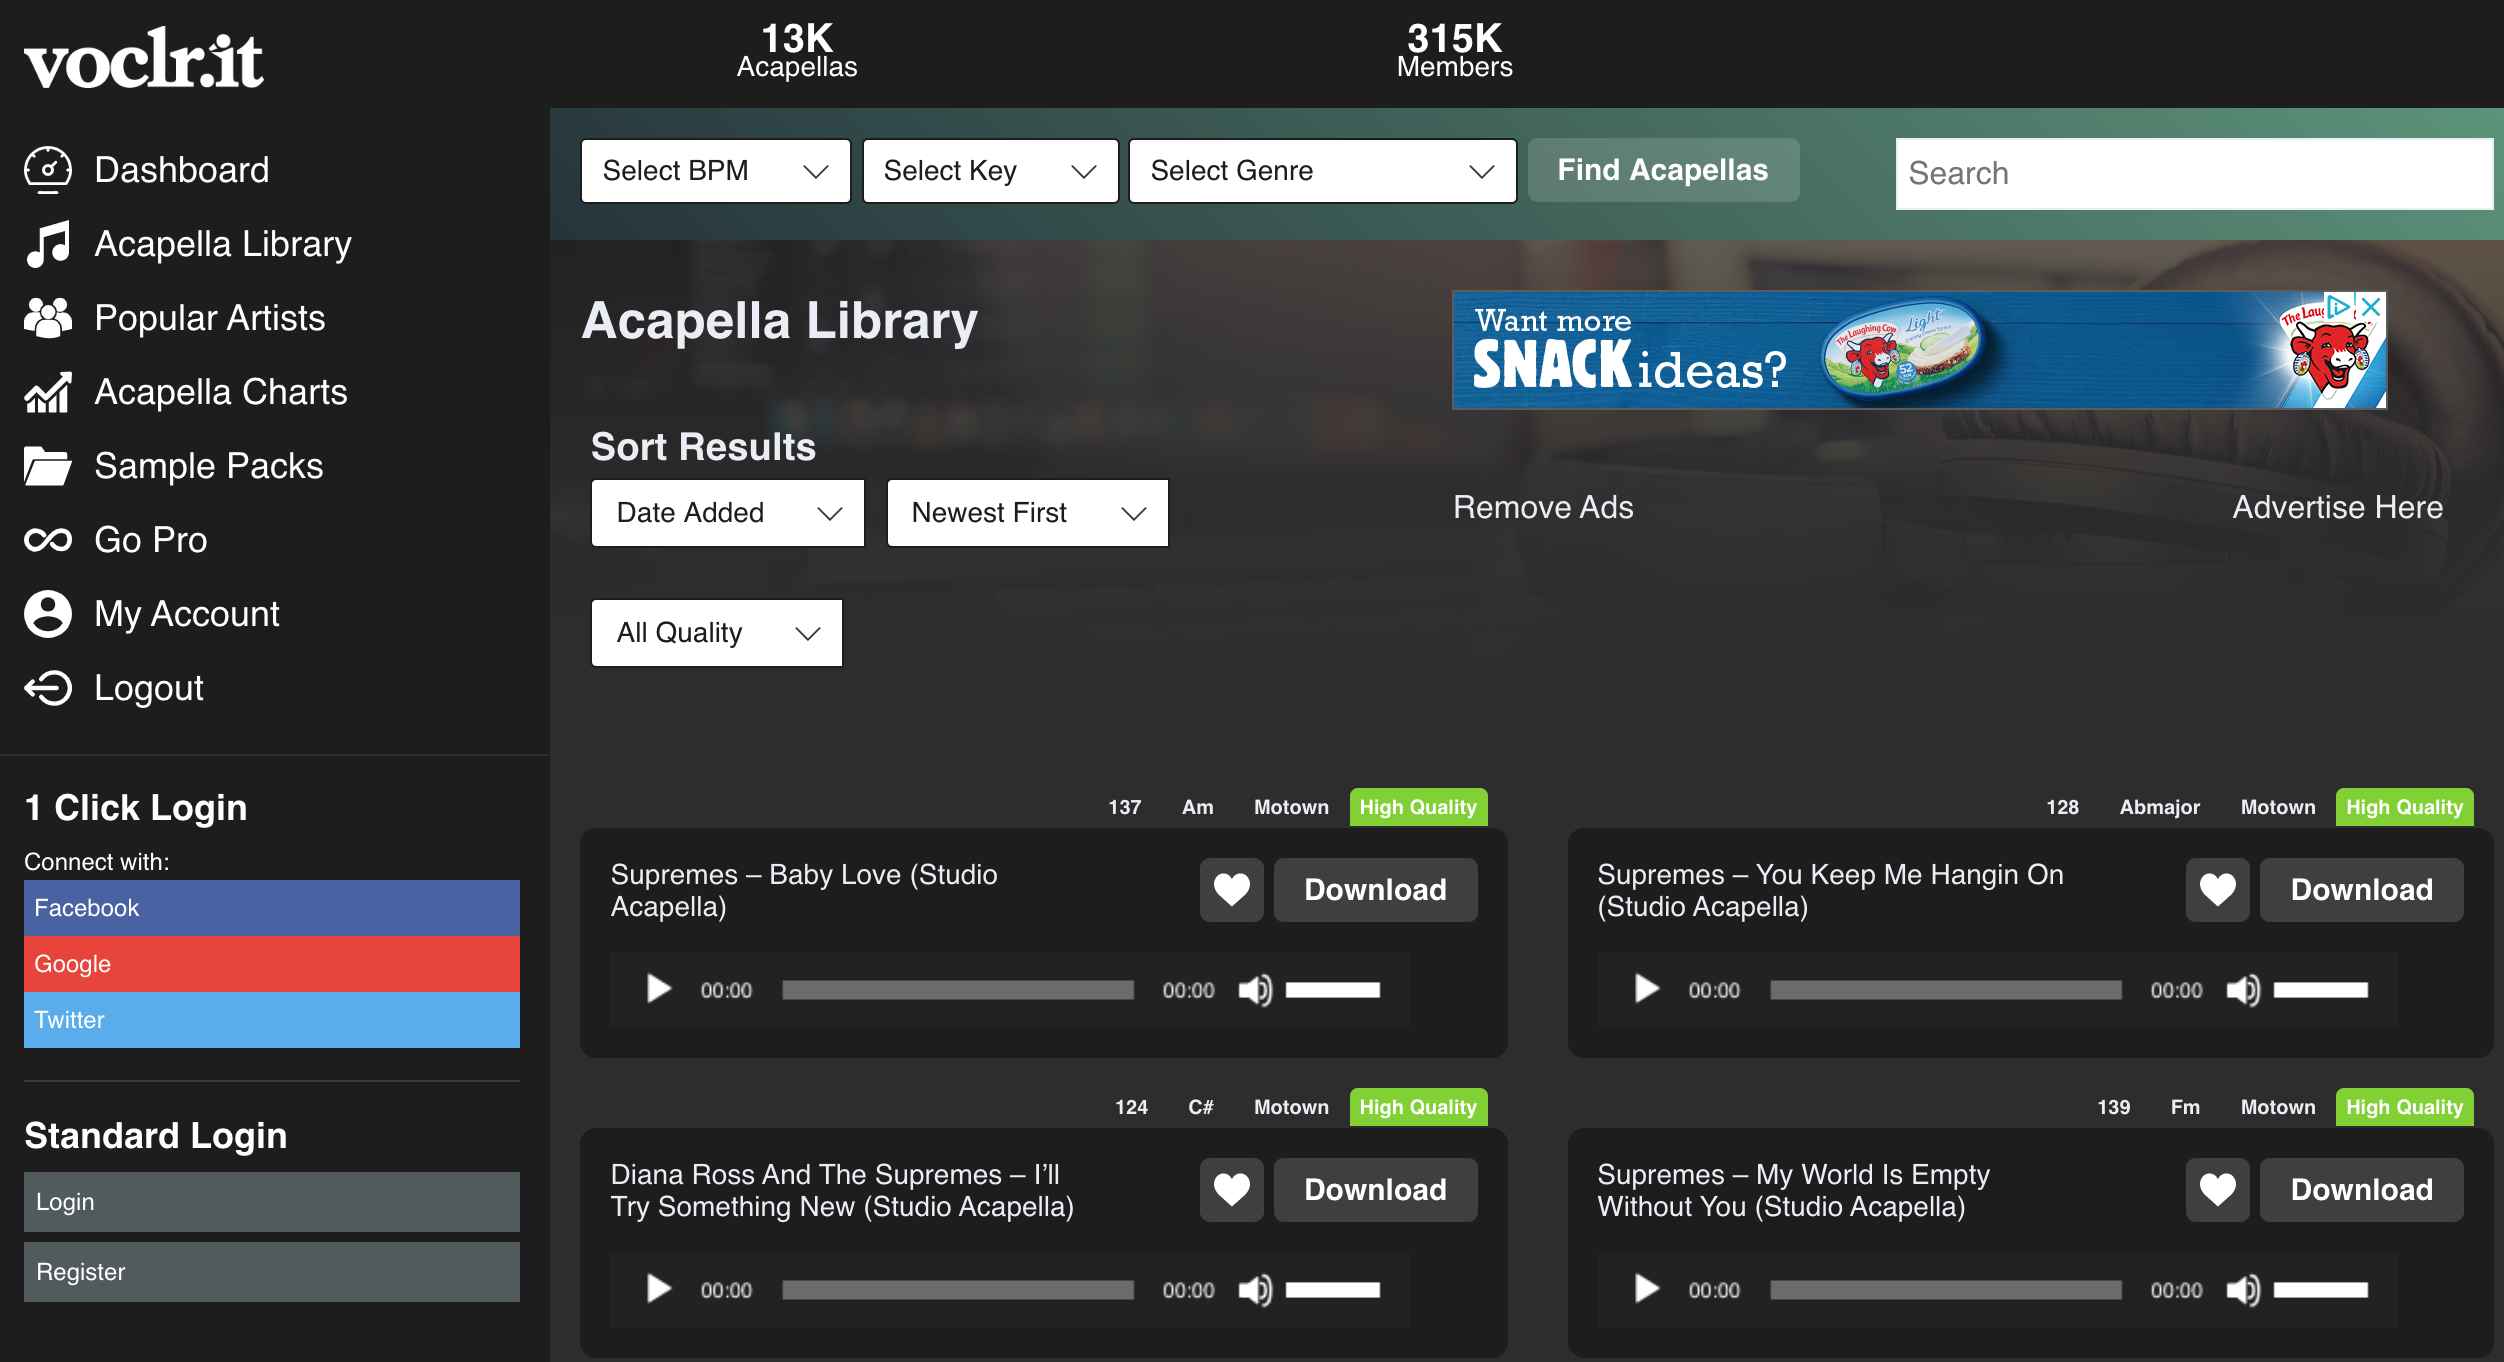Click the C# key tag
Image resolution: width=2504 pixels, height=1362 pixels.
coord(1201,1107)
